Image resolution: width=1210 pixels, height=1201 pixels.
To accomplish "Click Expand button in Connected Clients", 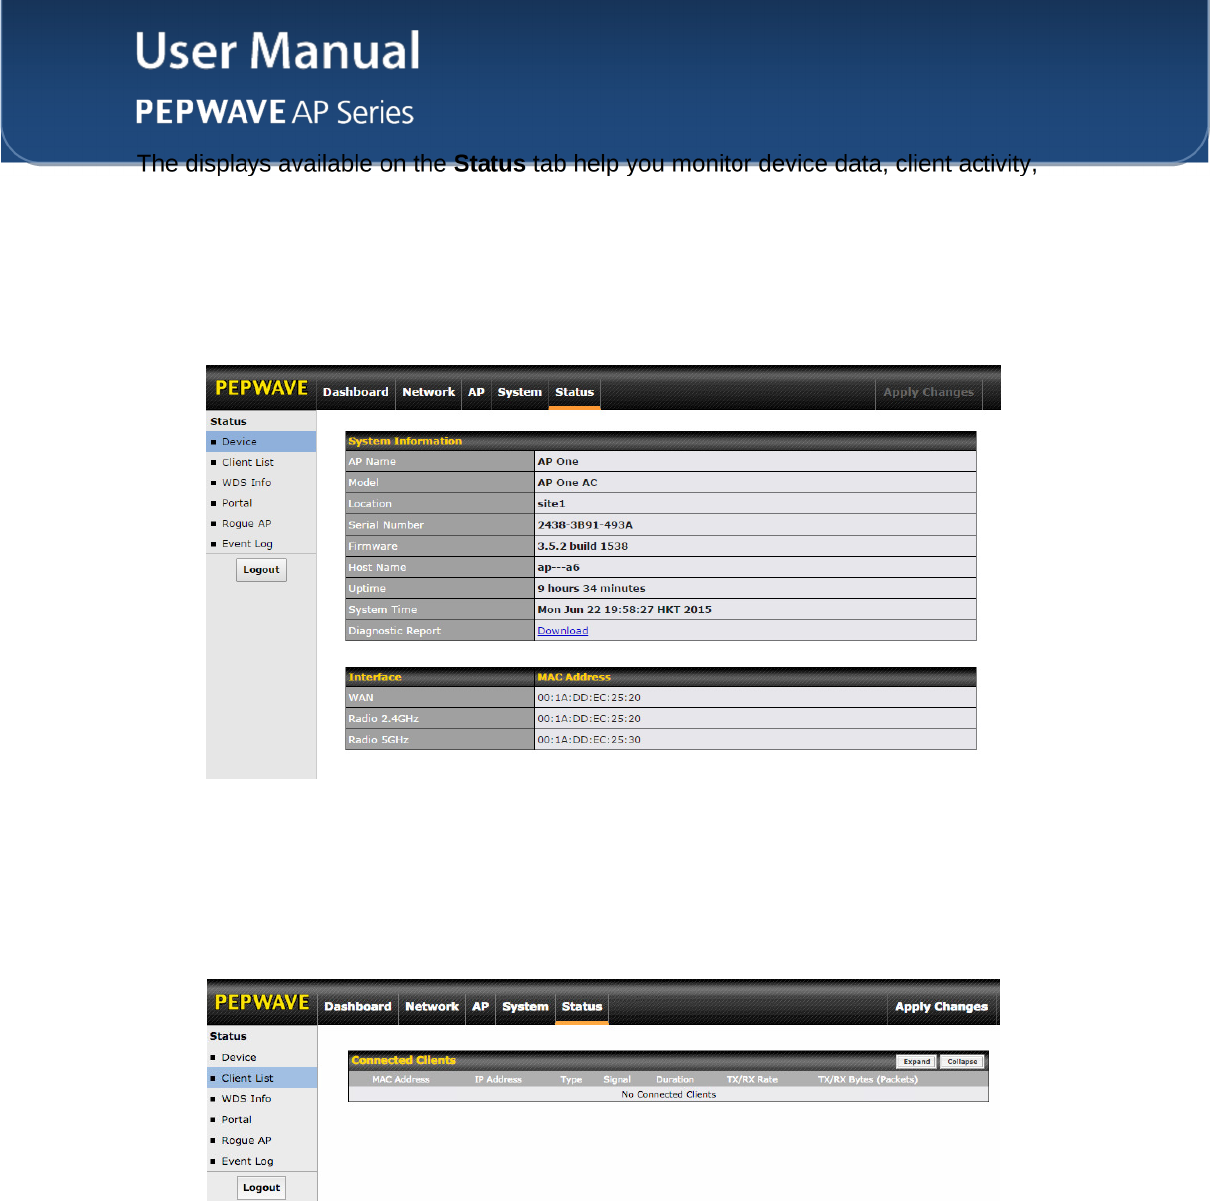I will pyautogui.click(x=917, y=1062).
